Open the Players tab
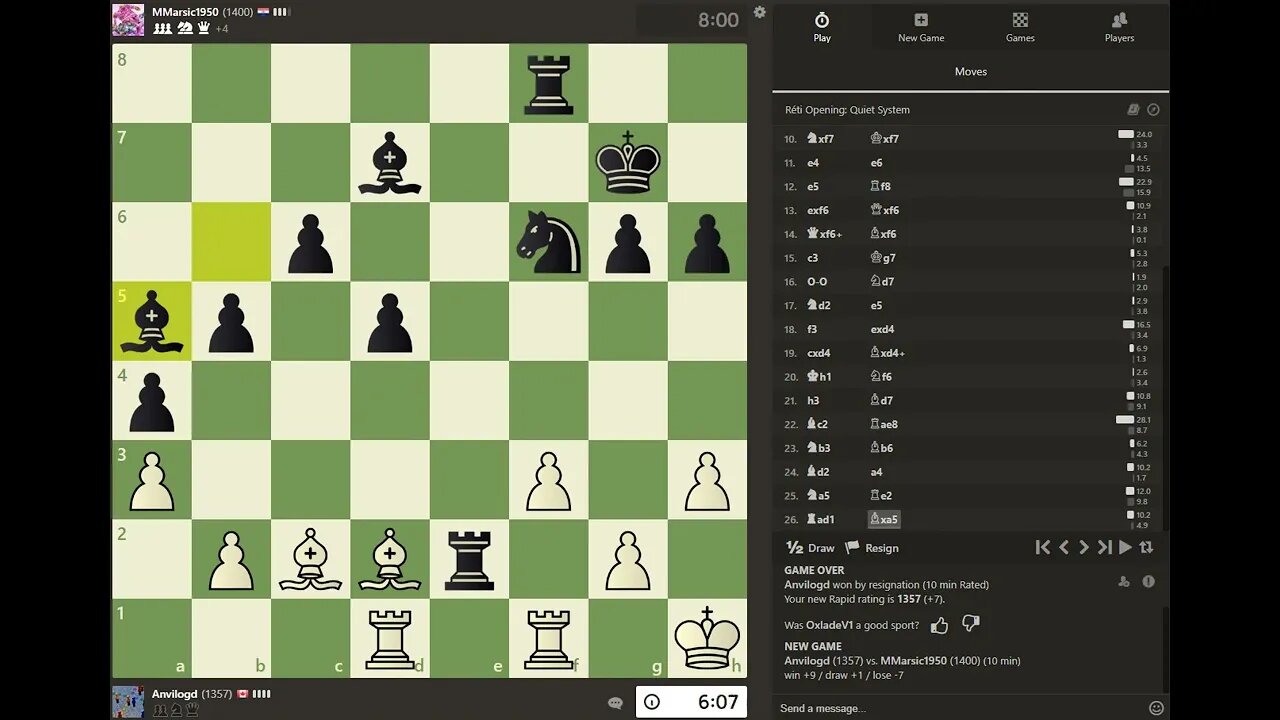 click(1119, 27)
